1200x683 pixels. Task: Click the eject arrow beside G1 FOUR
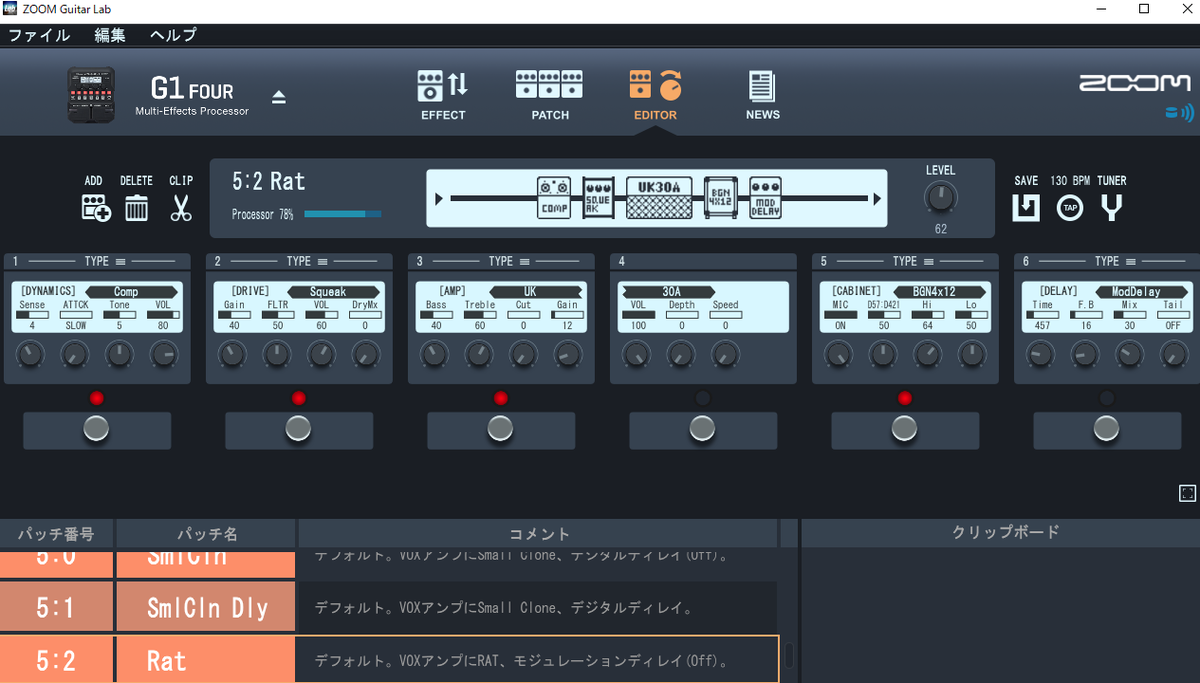pyautogui.click(x=279, y=97)
